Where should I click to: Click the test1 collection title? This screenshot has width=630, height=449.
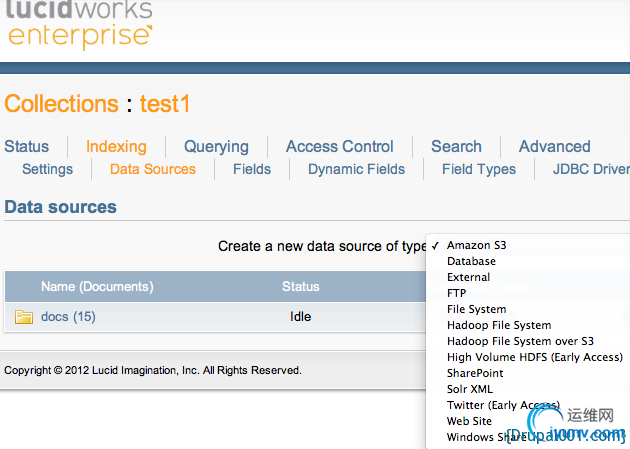pos(165,104)
